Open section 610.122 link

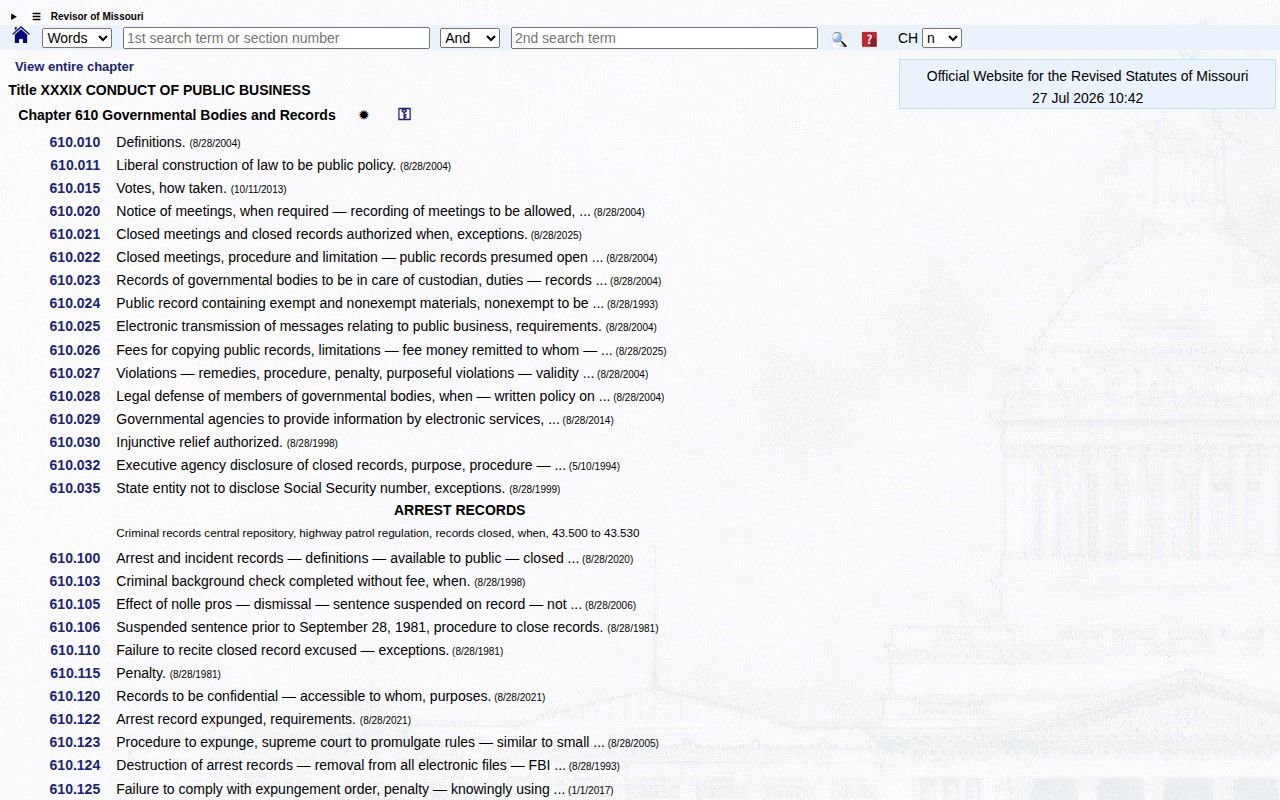(x=75, y=719)
